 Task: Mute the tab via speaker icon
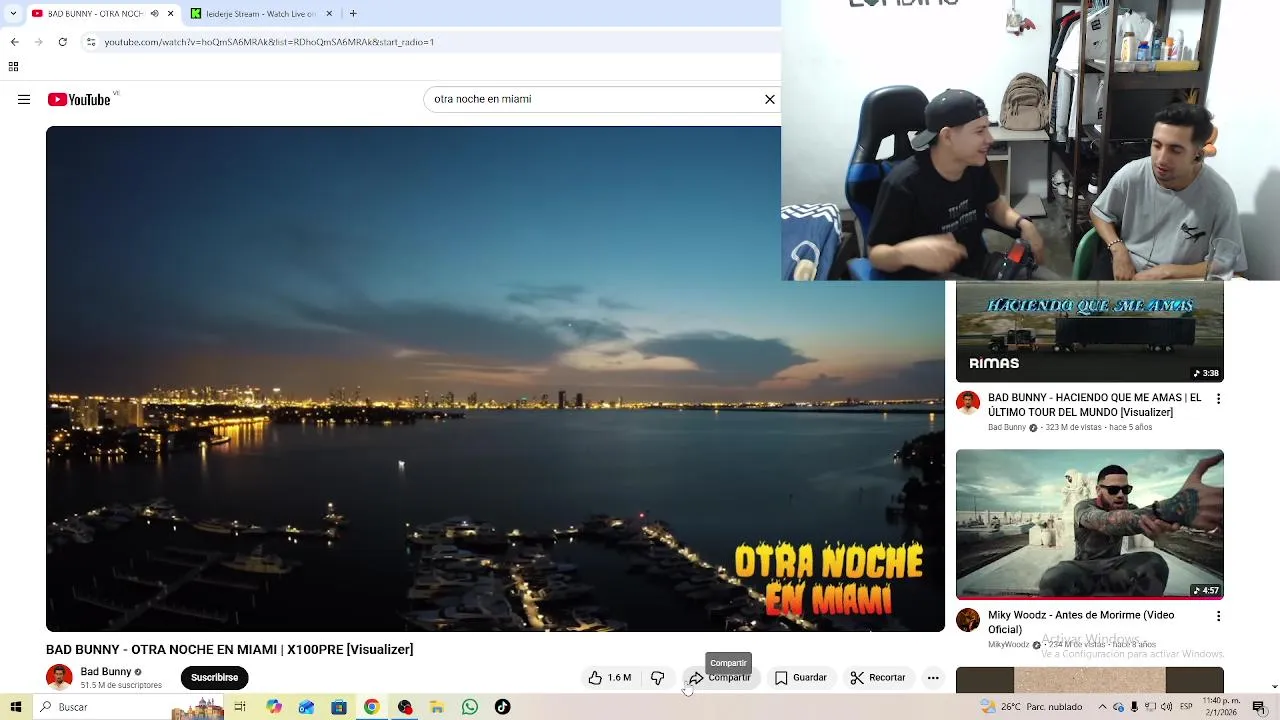tap(154, 14)
